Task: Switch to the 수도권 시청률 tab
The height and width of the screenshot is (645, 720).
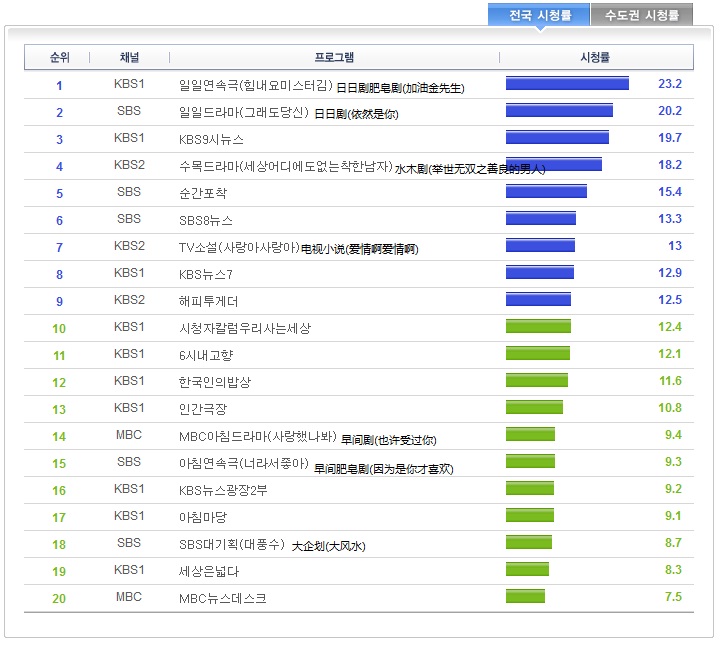Action: pos(641,15)
